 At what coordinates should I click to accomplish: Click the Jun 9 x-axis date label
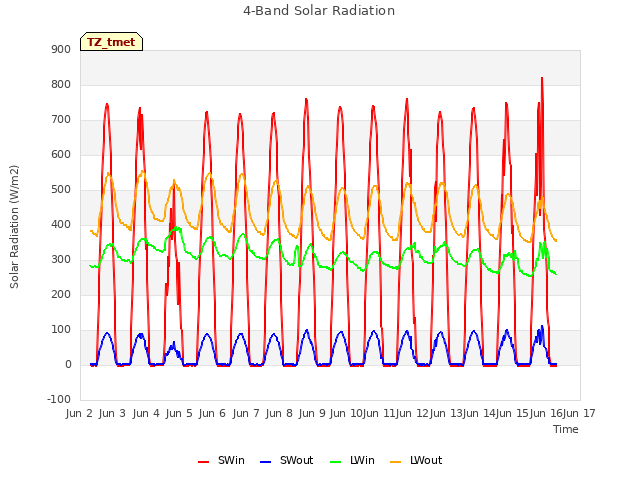312,413
